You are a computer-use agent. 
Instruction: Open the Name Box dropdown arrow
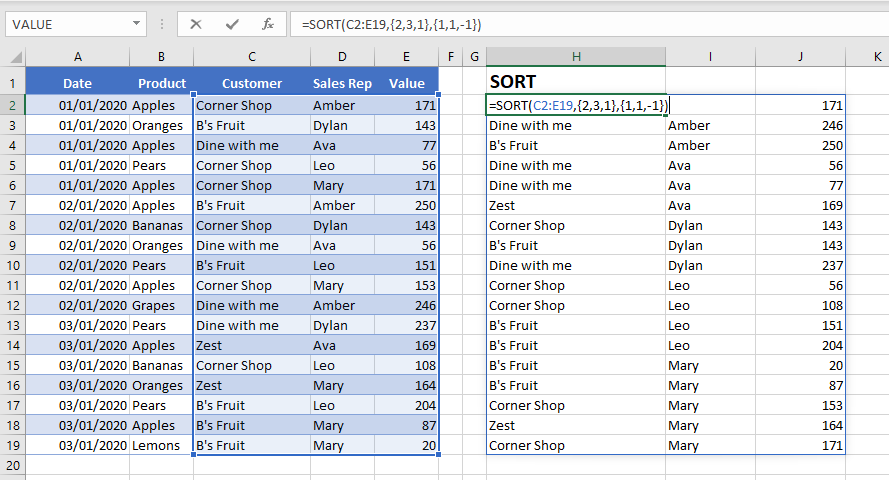tap(136, 24)
